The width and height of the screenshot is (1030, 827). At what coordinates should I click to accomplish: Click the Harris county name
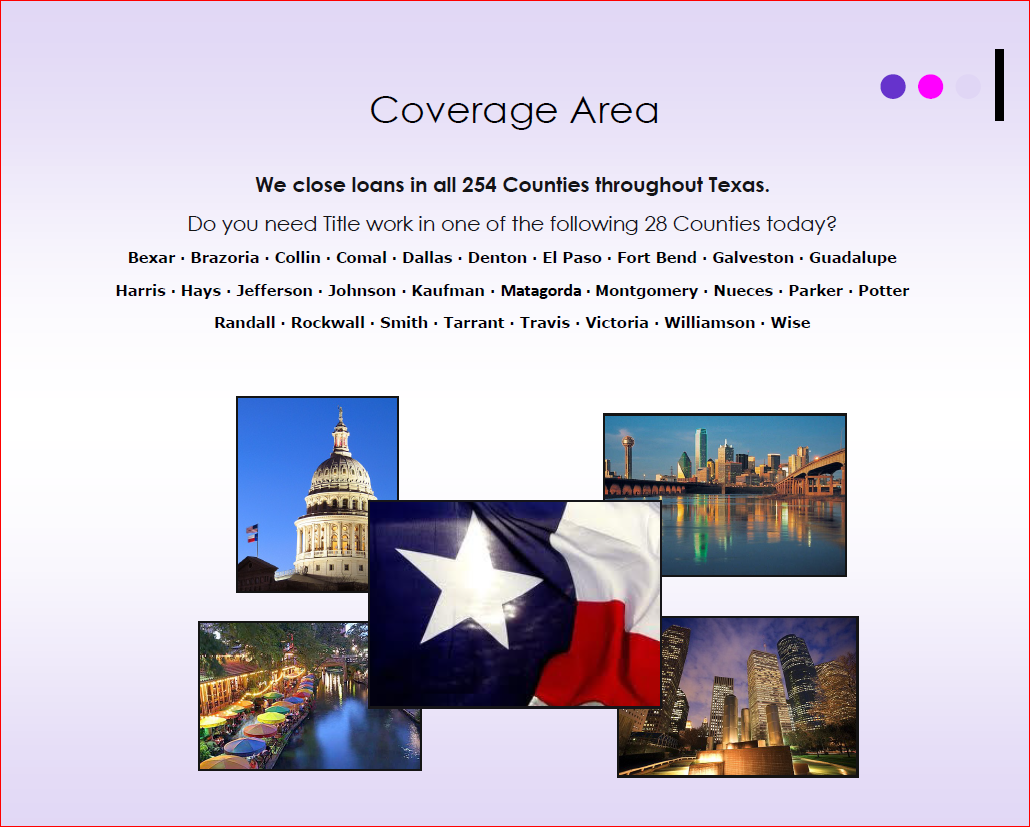(140, 291)
